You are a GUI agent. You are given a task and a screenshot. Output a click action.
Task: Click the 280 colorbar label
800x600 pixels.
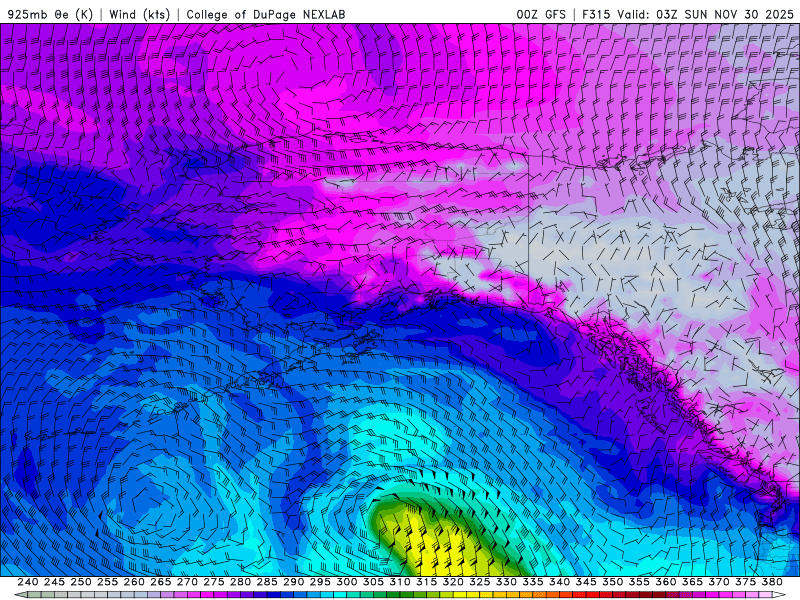pyautogui.click(x=240, y=582)
